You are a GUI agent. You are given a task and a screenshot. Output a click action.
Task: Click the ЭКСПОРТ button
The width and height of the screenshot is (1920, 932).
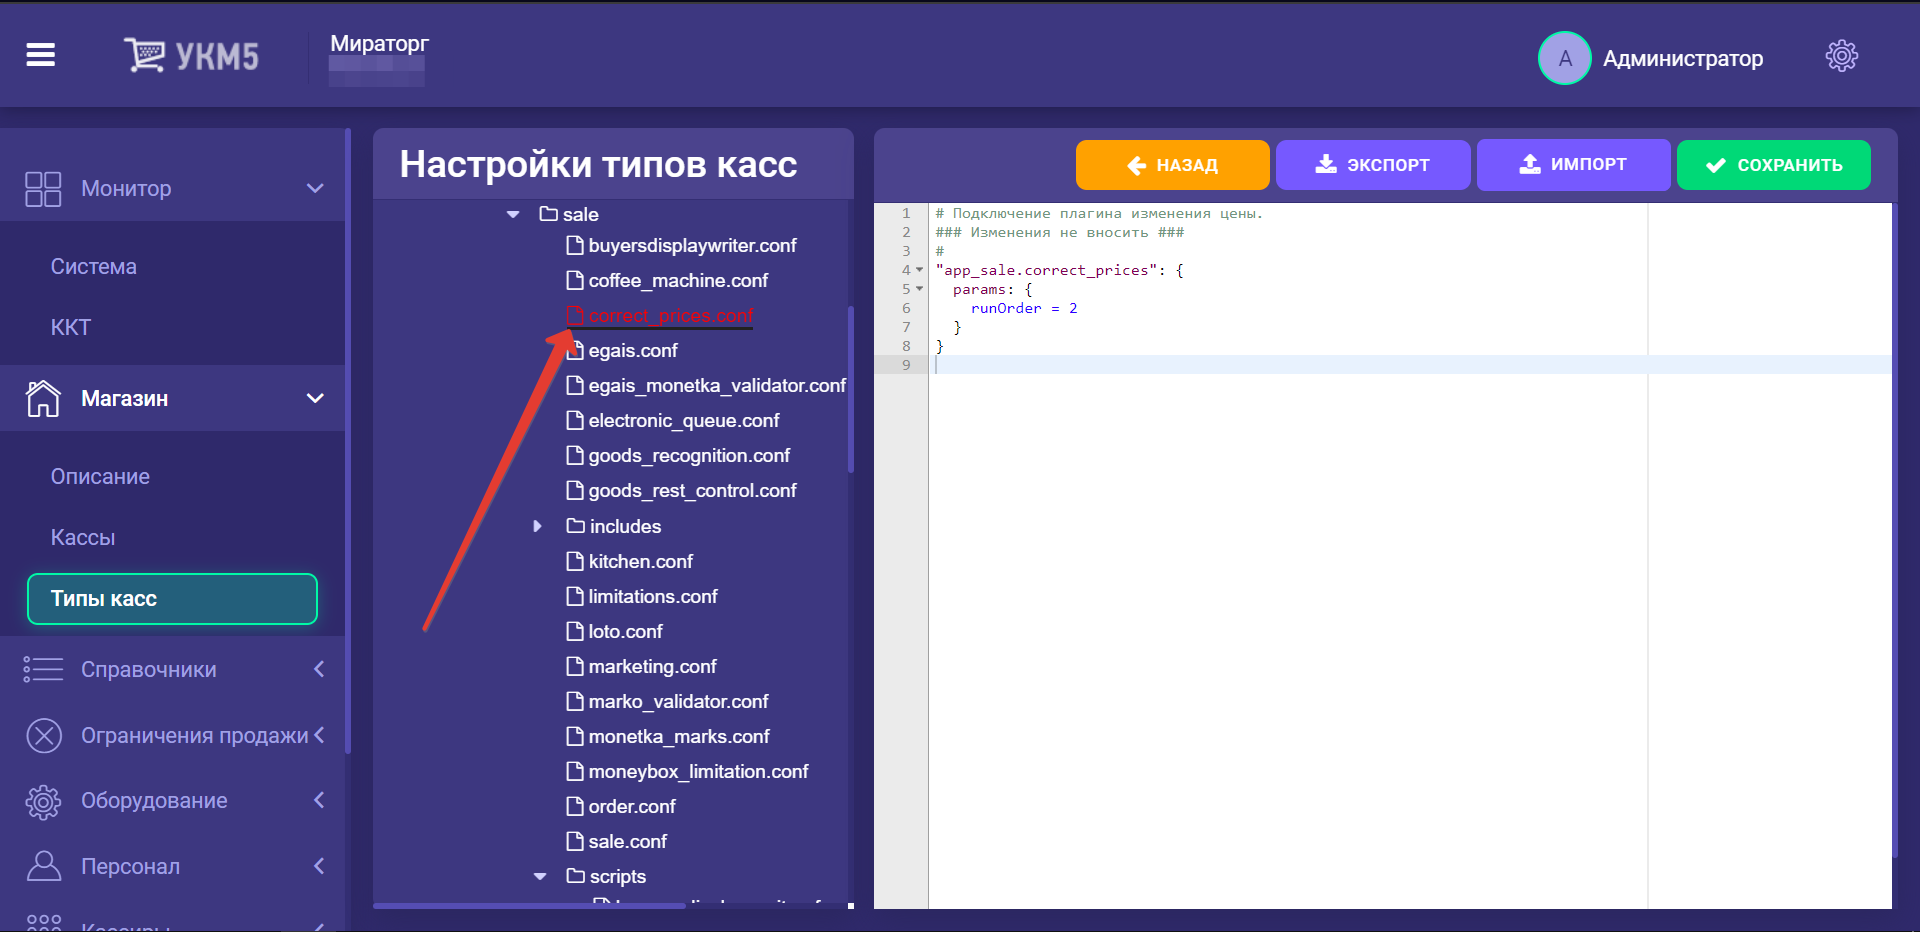tap(1373, 165)
